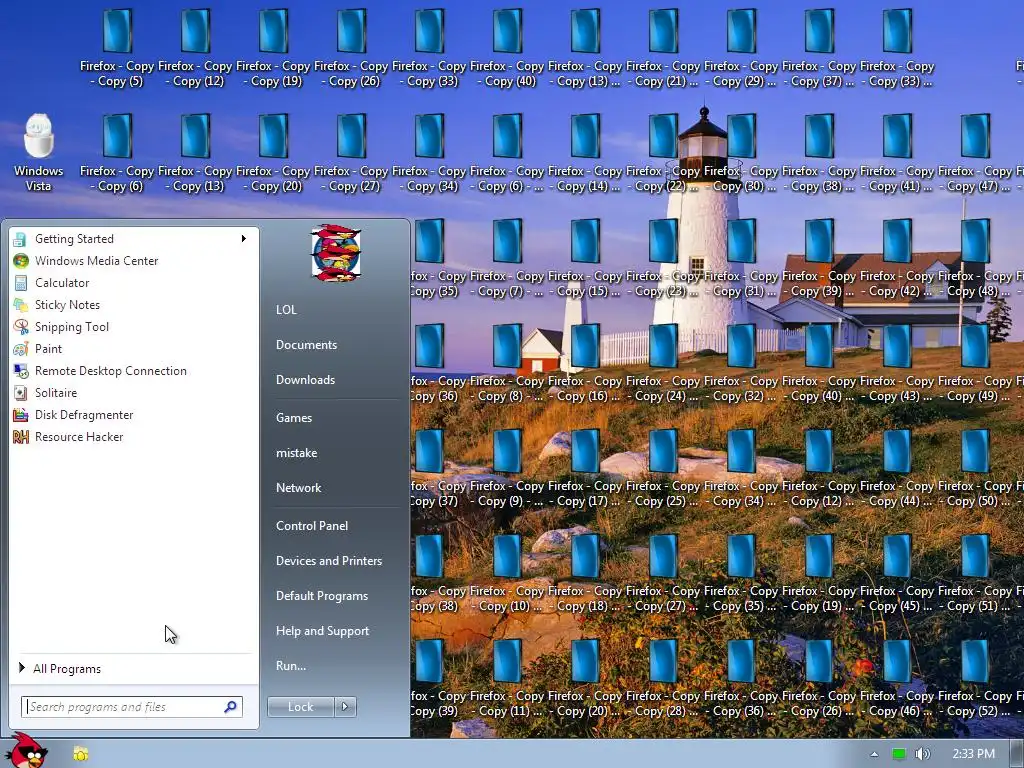
Task: Click the Lock button
Action: pos(300,707)
